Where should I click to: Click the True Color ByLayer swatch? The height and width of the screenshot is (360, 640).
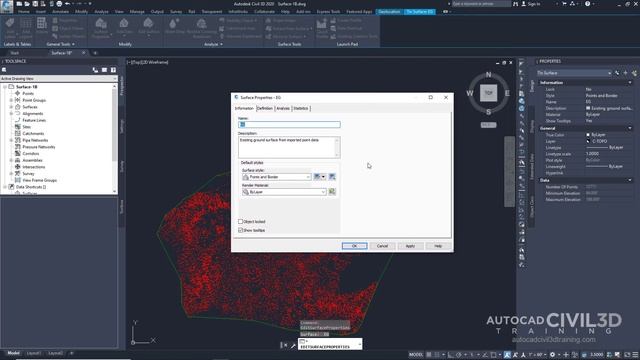click(588, 135)
